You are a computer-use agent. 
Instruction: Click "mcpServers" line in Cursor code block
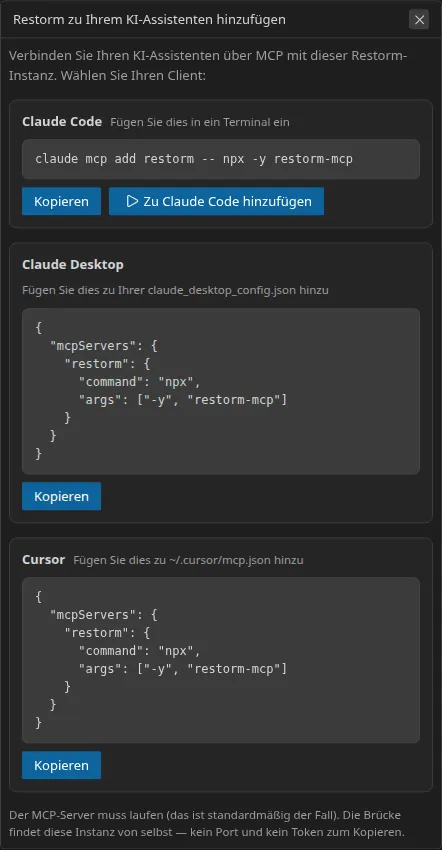pyautogui.click(x=103, y=614)
